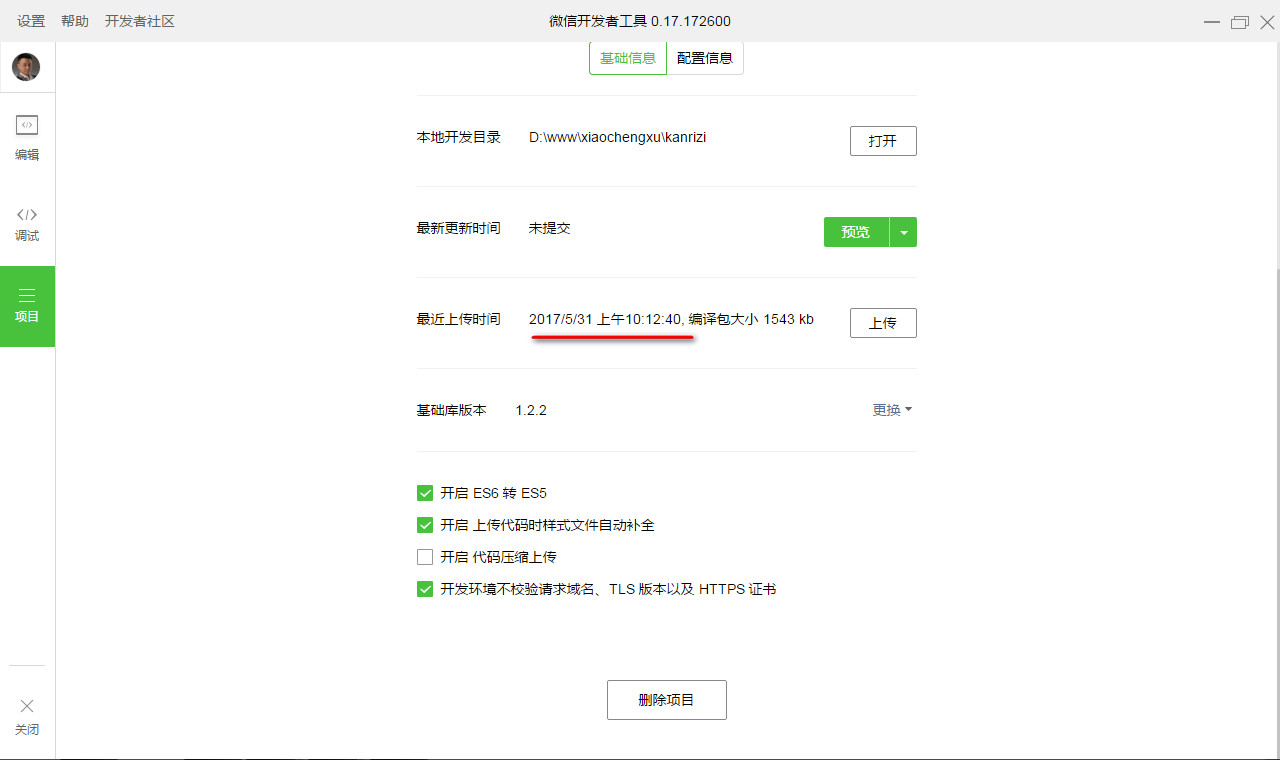The image size is (1280, 760).
Task: Click the 未提交 status text
Action: pyautogui.click(x=549, y=228)
